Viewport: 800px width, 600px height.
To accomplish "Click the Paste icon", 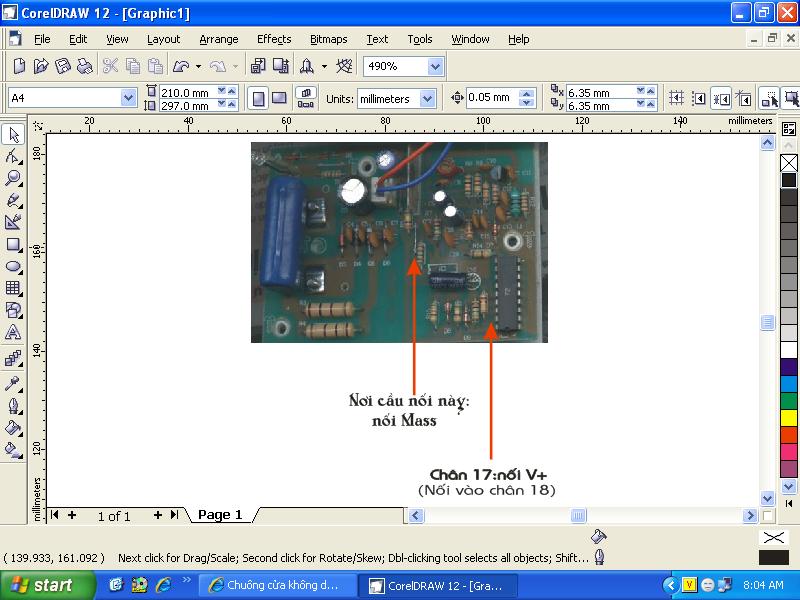I will [x=155, y=66].
